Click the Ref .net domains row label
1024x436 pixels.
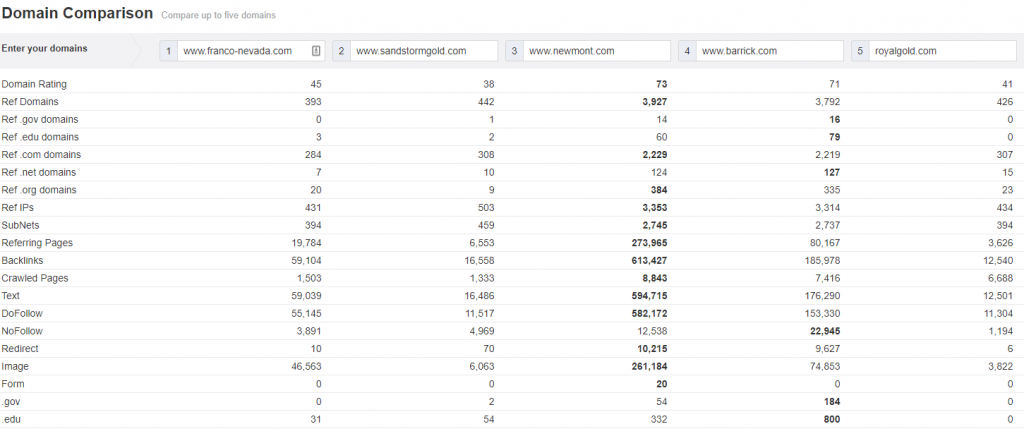(x=39, y=172)
